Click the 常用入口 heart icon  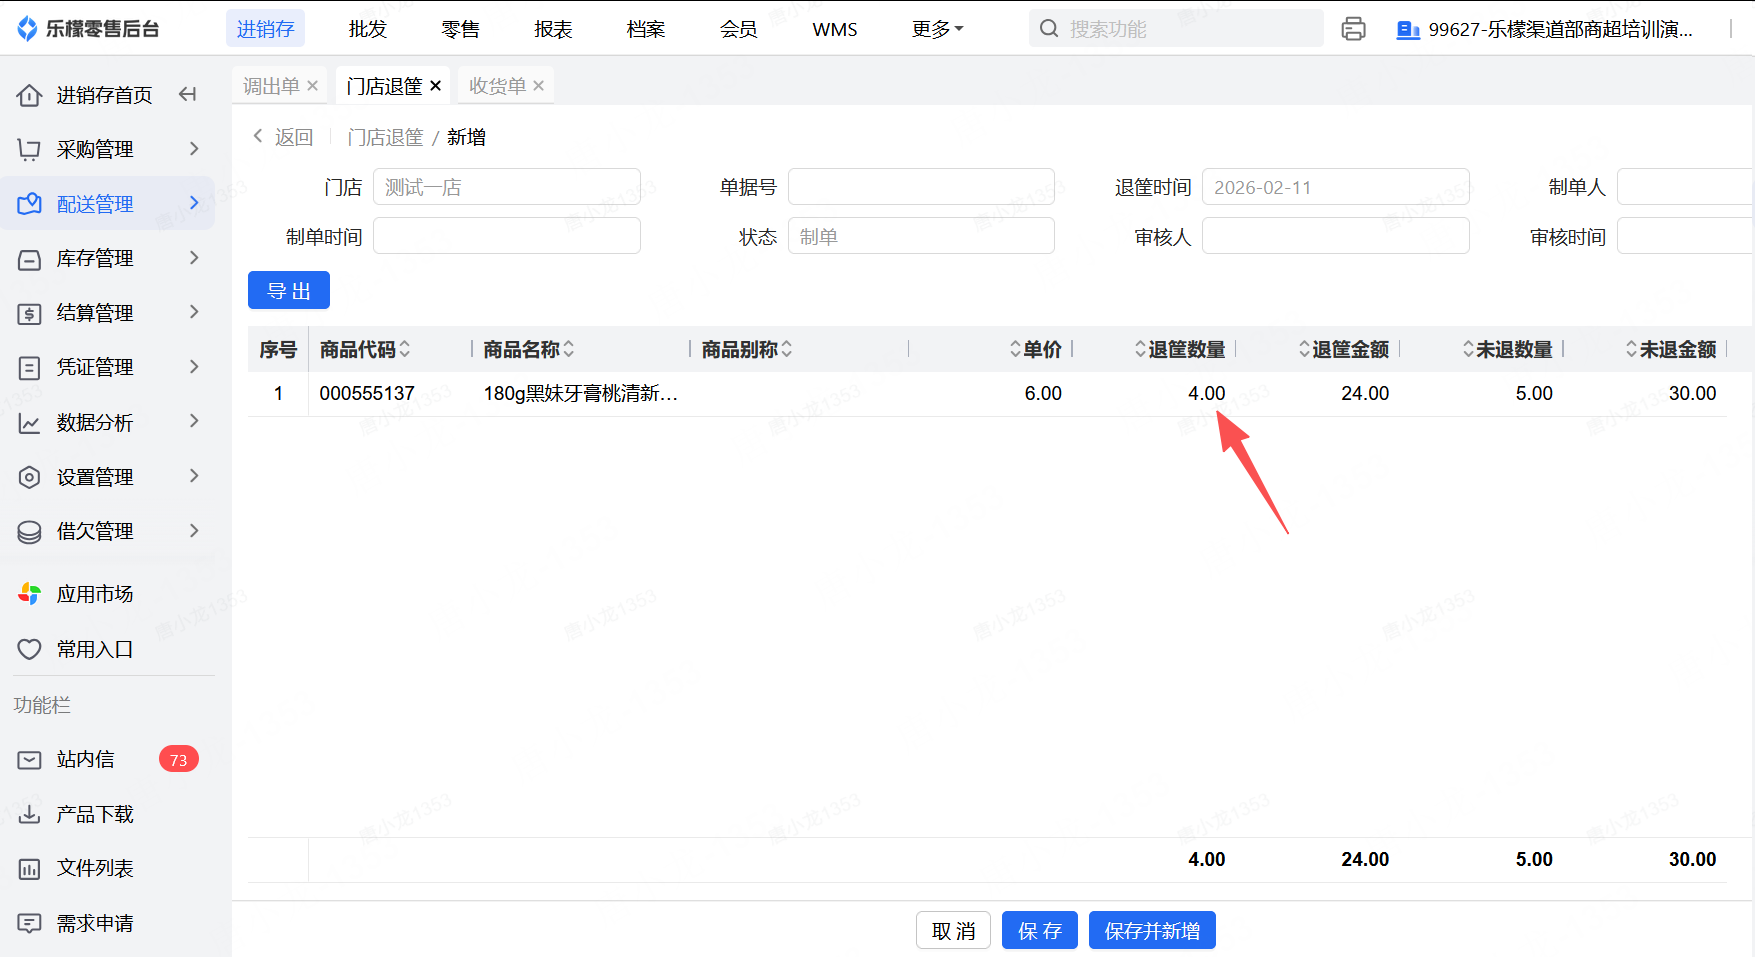[30, 649]
